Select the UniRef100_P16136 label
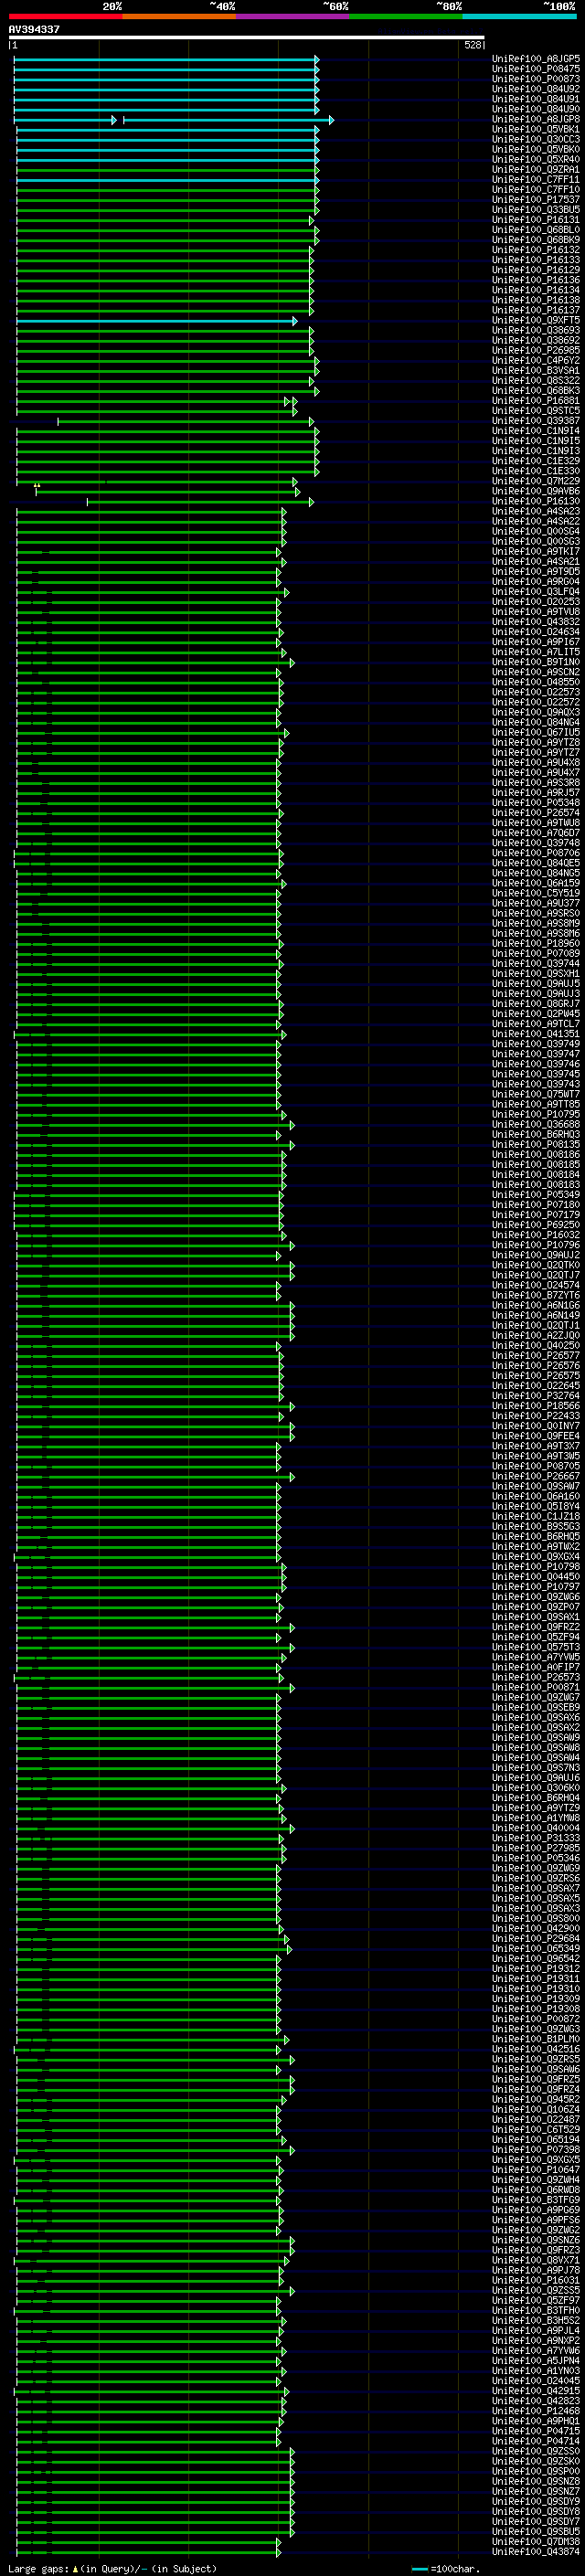 click(535, 280)
